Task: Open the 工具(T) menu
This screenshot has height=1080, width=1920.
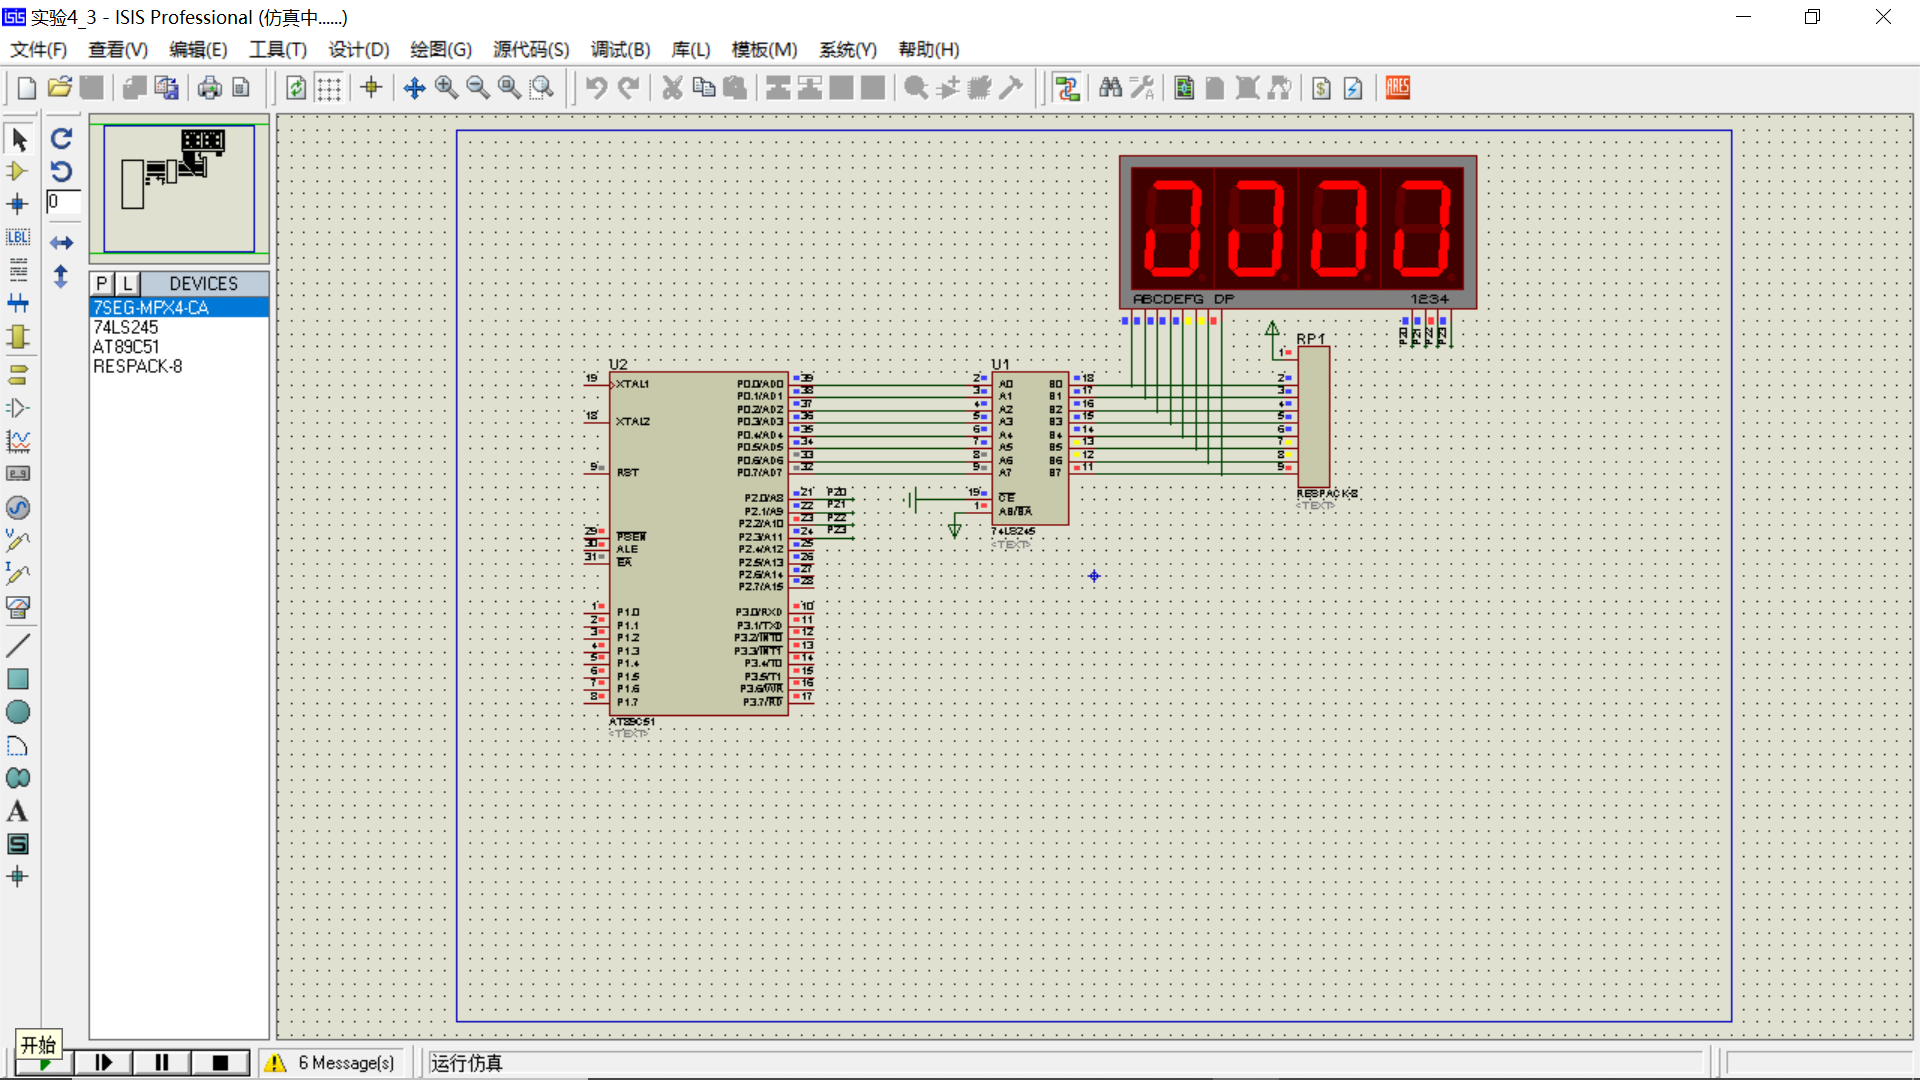Action: 278,49
